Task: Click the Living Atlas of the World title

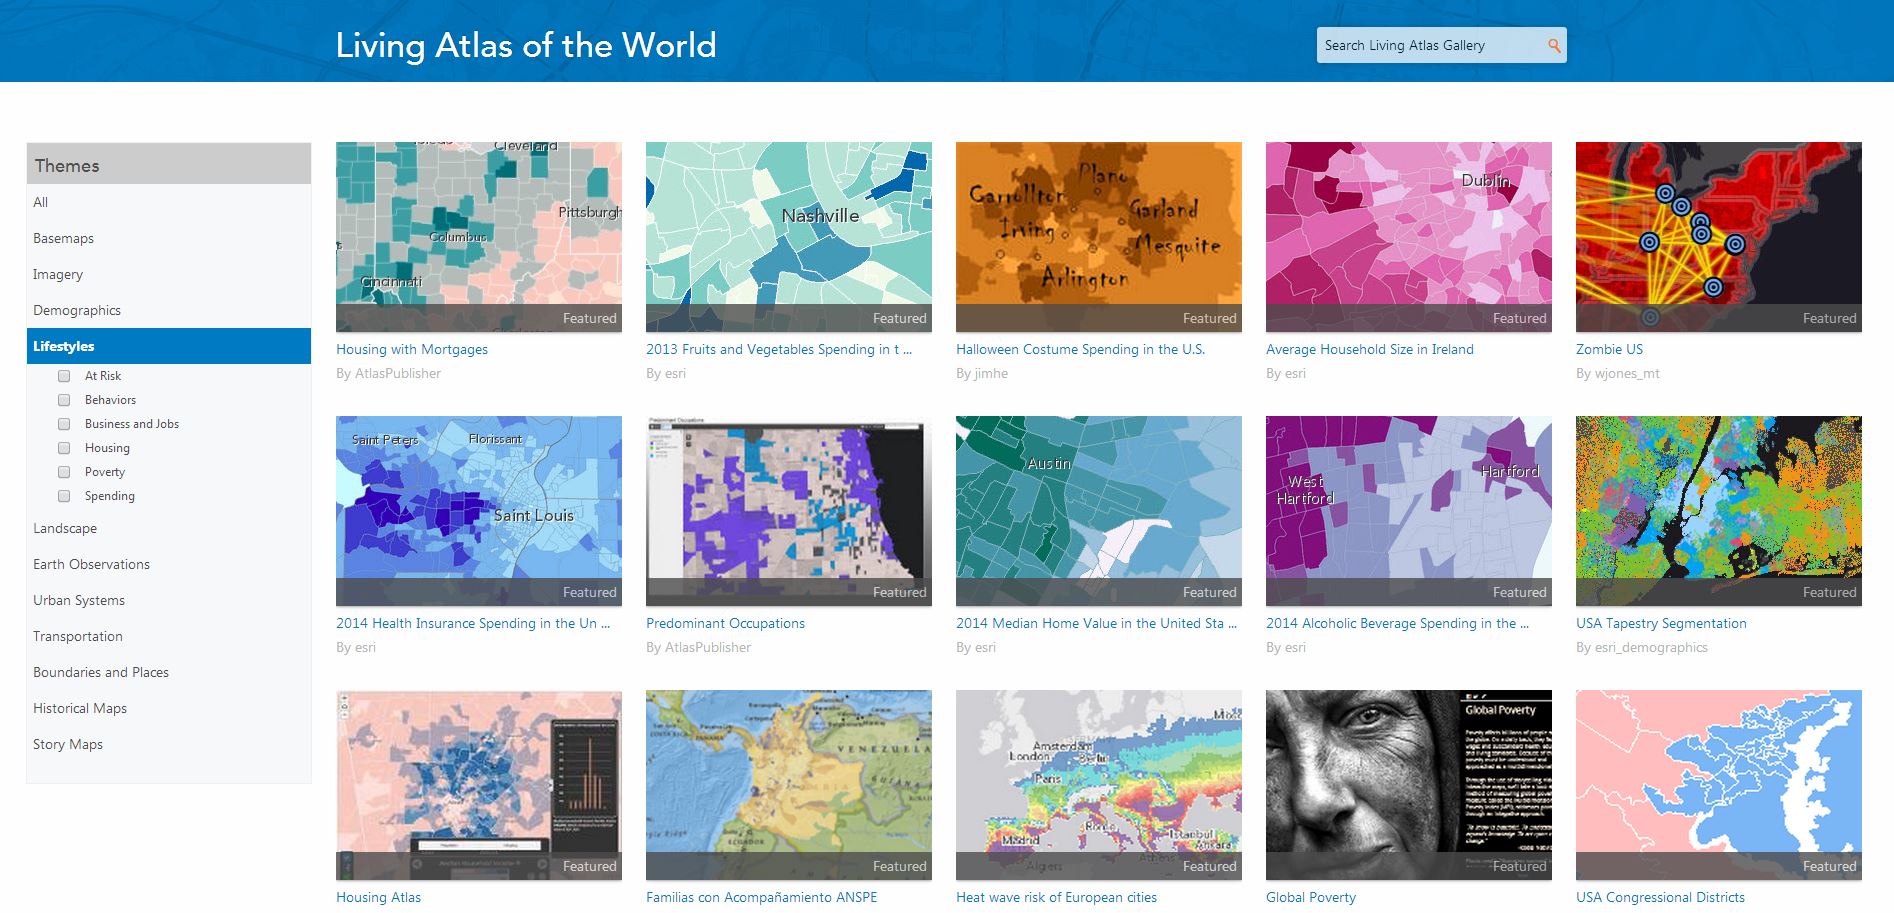Action: pyautogui.click(x=526, y=45)
